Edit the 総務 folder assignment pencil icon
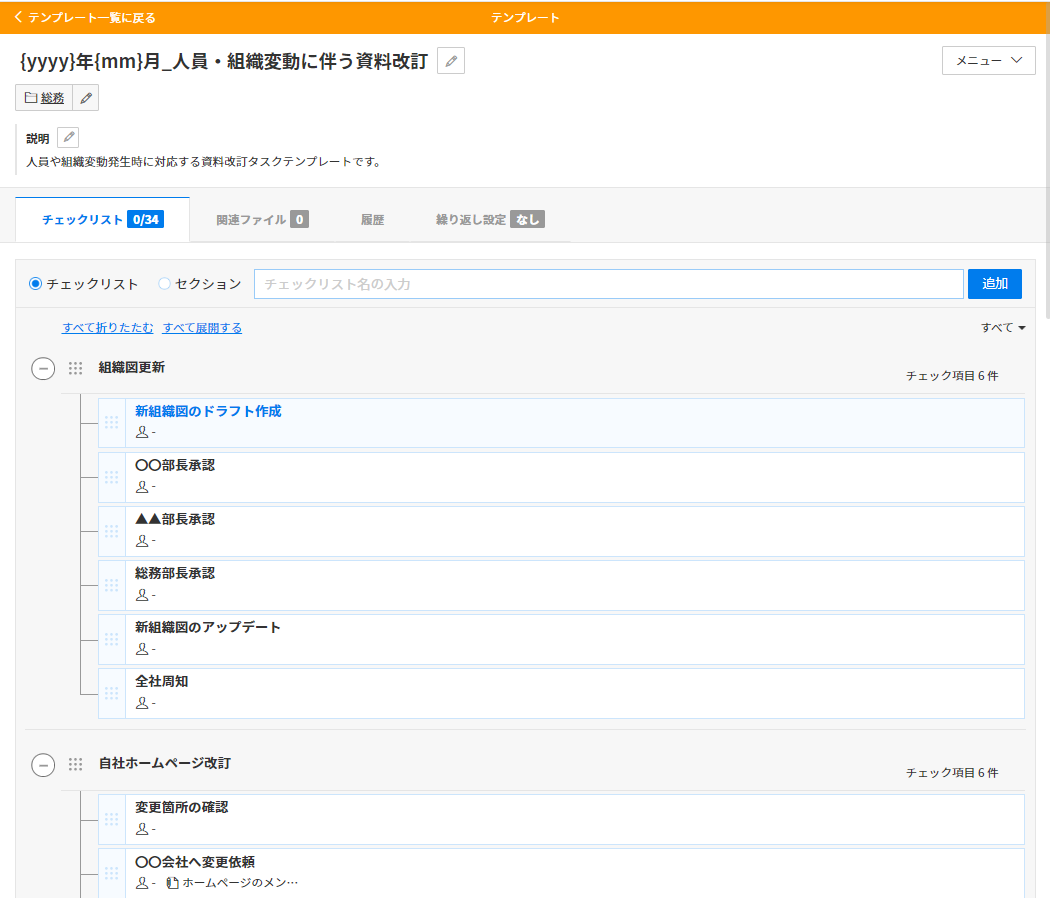The width and height of the screenshot is (1050, 898). [84, 97]
